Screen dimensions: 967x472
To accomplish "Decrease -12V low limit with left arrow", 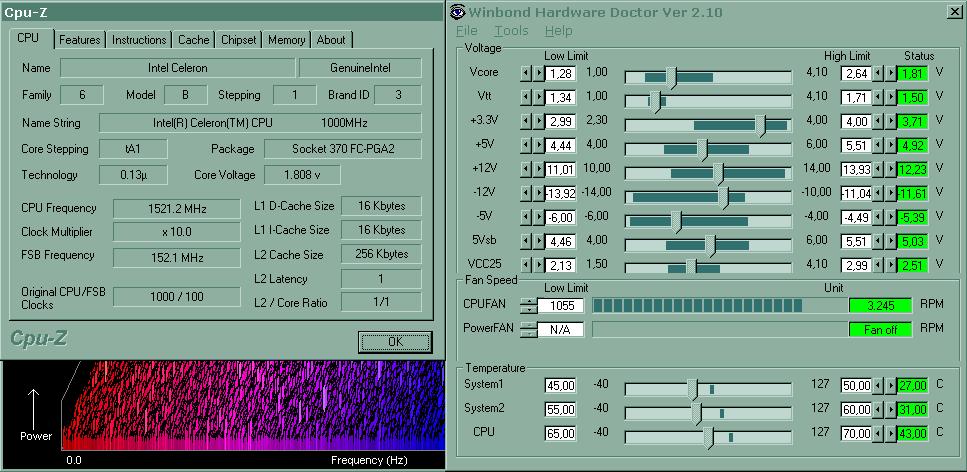I will tap(525, 194).
